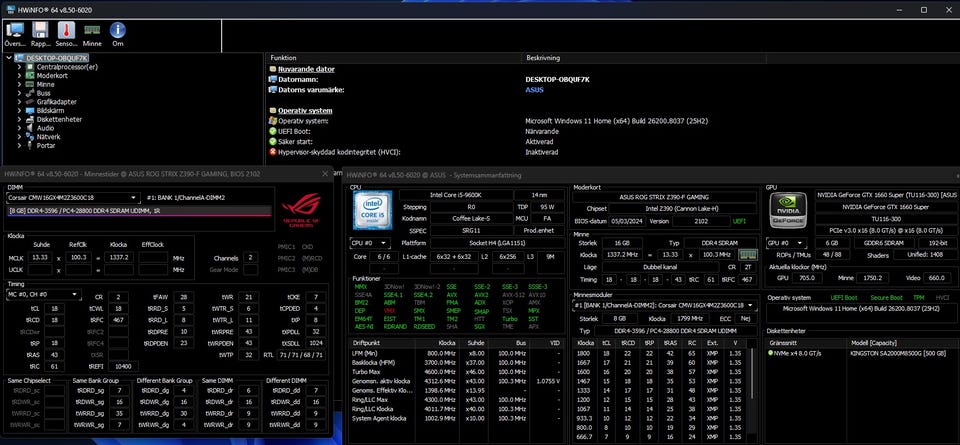Click the red VMX feature label

[x=389, y=310]
